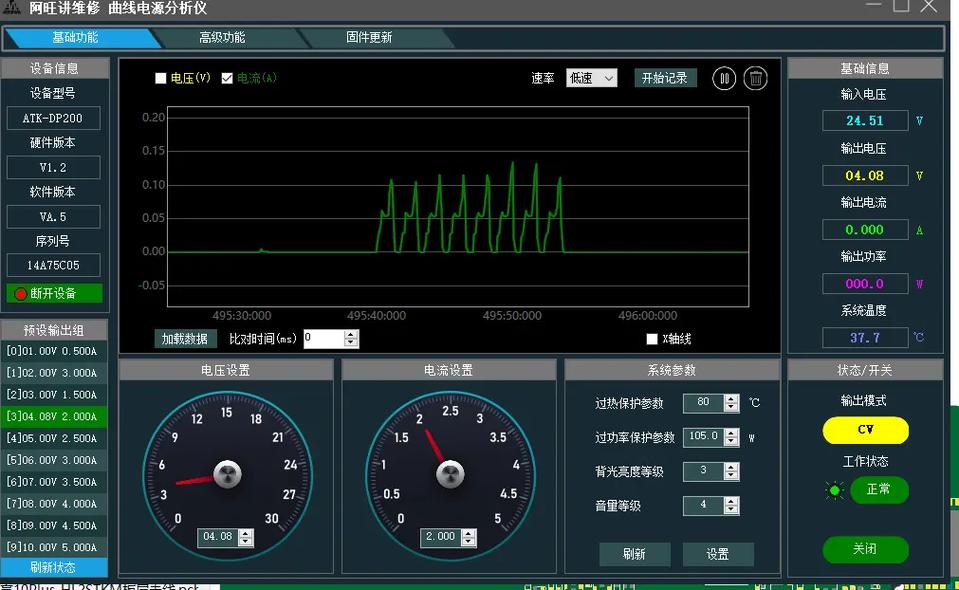The width and height of the screenshot is (959, 590).
Task: Click the pause recording icon
Action: tap(724, 78)
